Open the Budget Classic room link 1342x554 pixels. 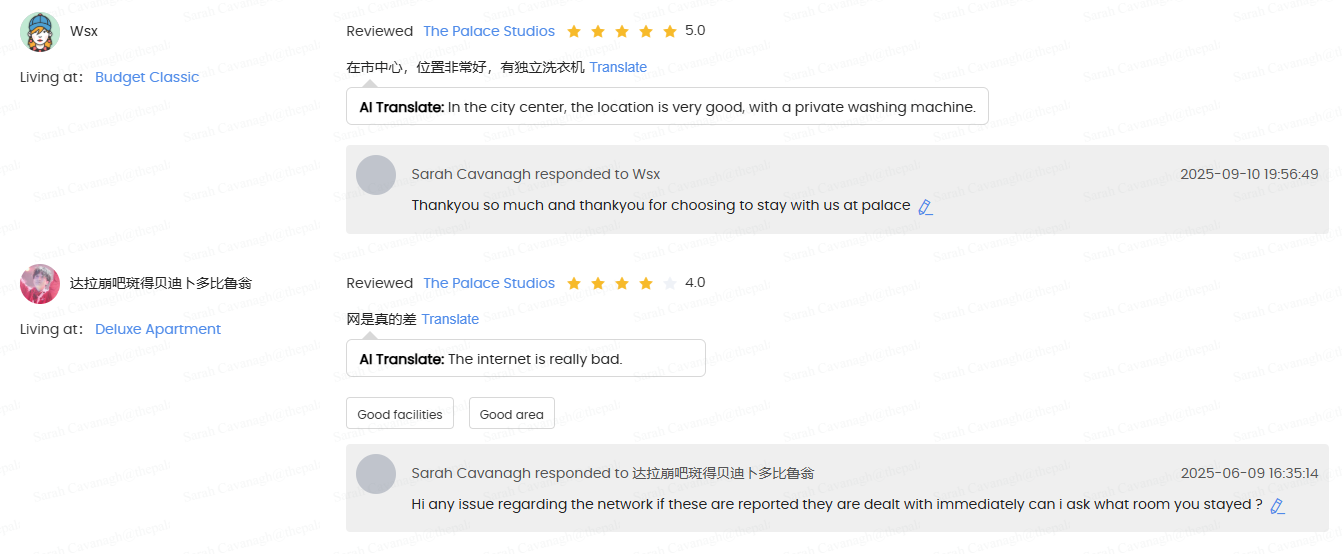pos(147,77)
